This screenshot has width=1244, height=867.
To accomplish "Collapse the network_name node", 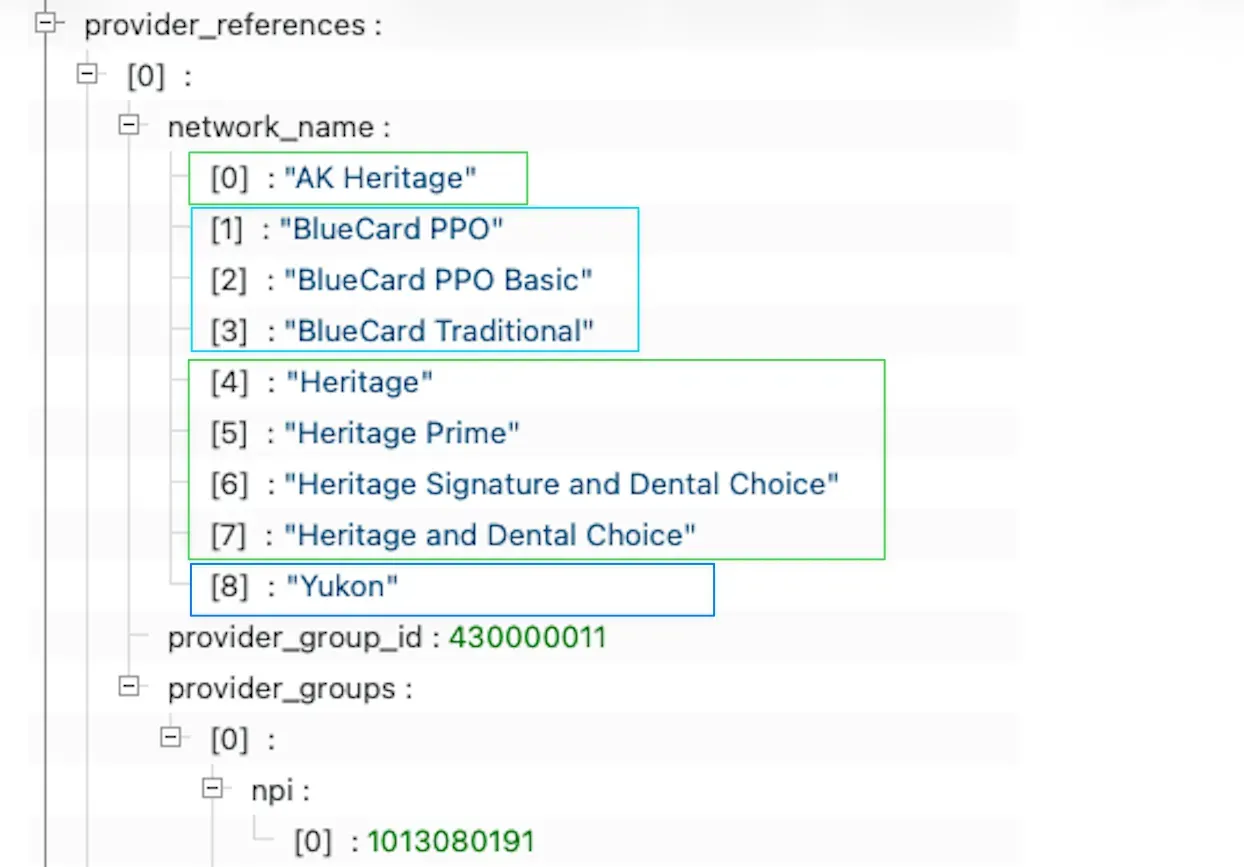I will (x=128, y=124).
